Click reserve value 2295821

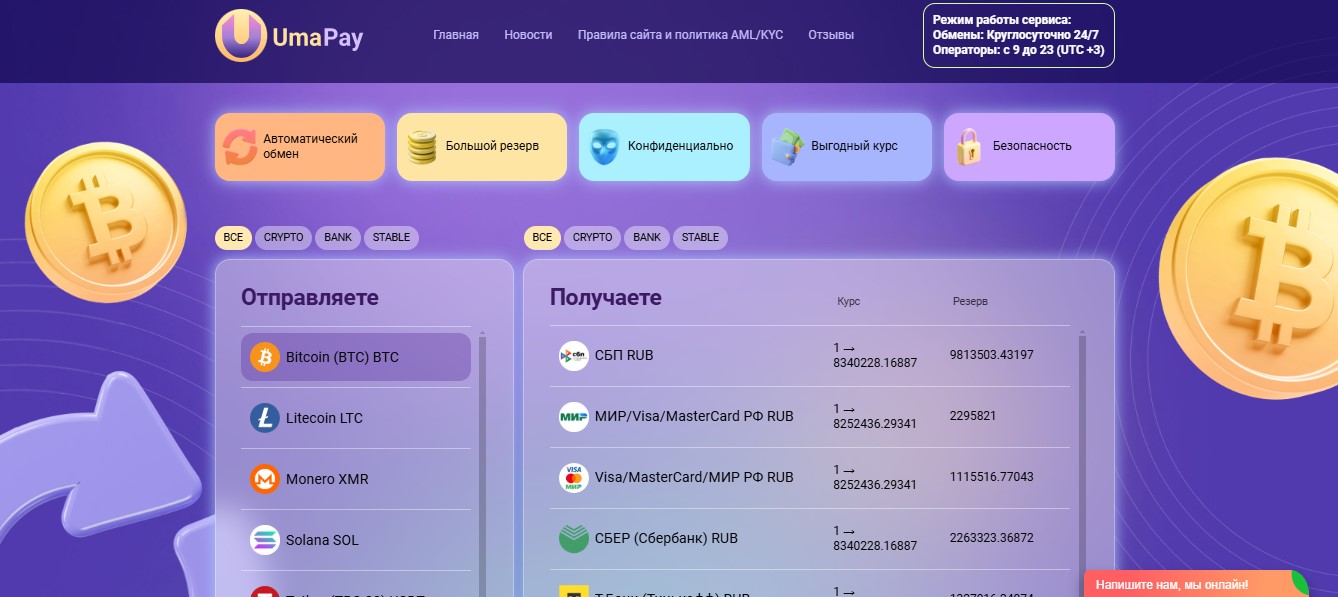[973, 416]
